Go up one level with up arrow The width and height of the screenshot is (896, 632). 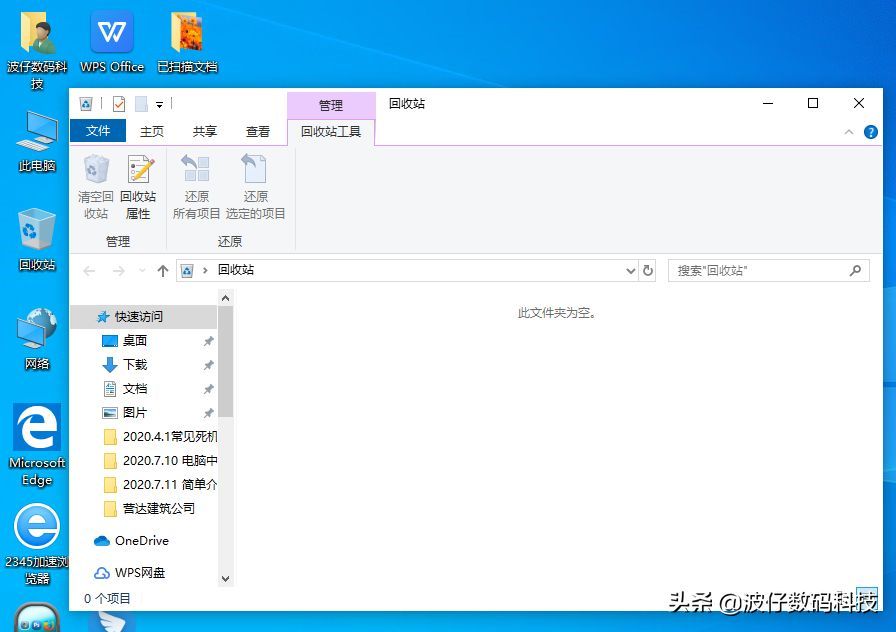[163, 270]
